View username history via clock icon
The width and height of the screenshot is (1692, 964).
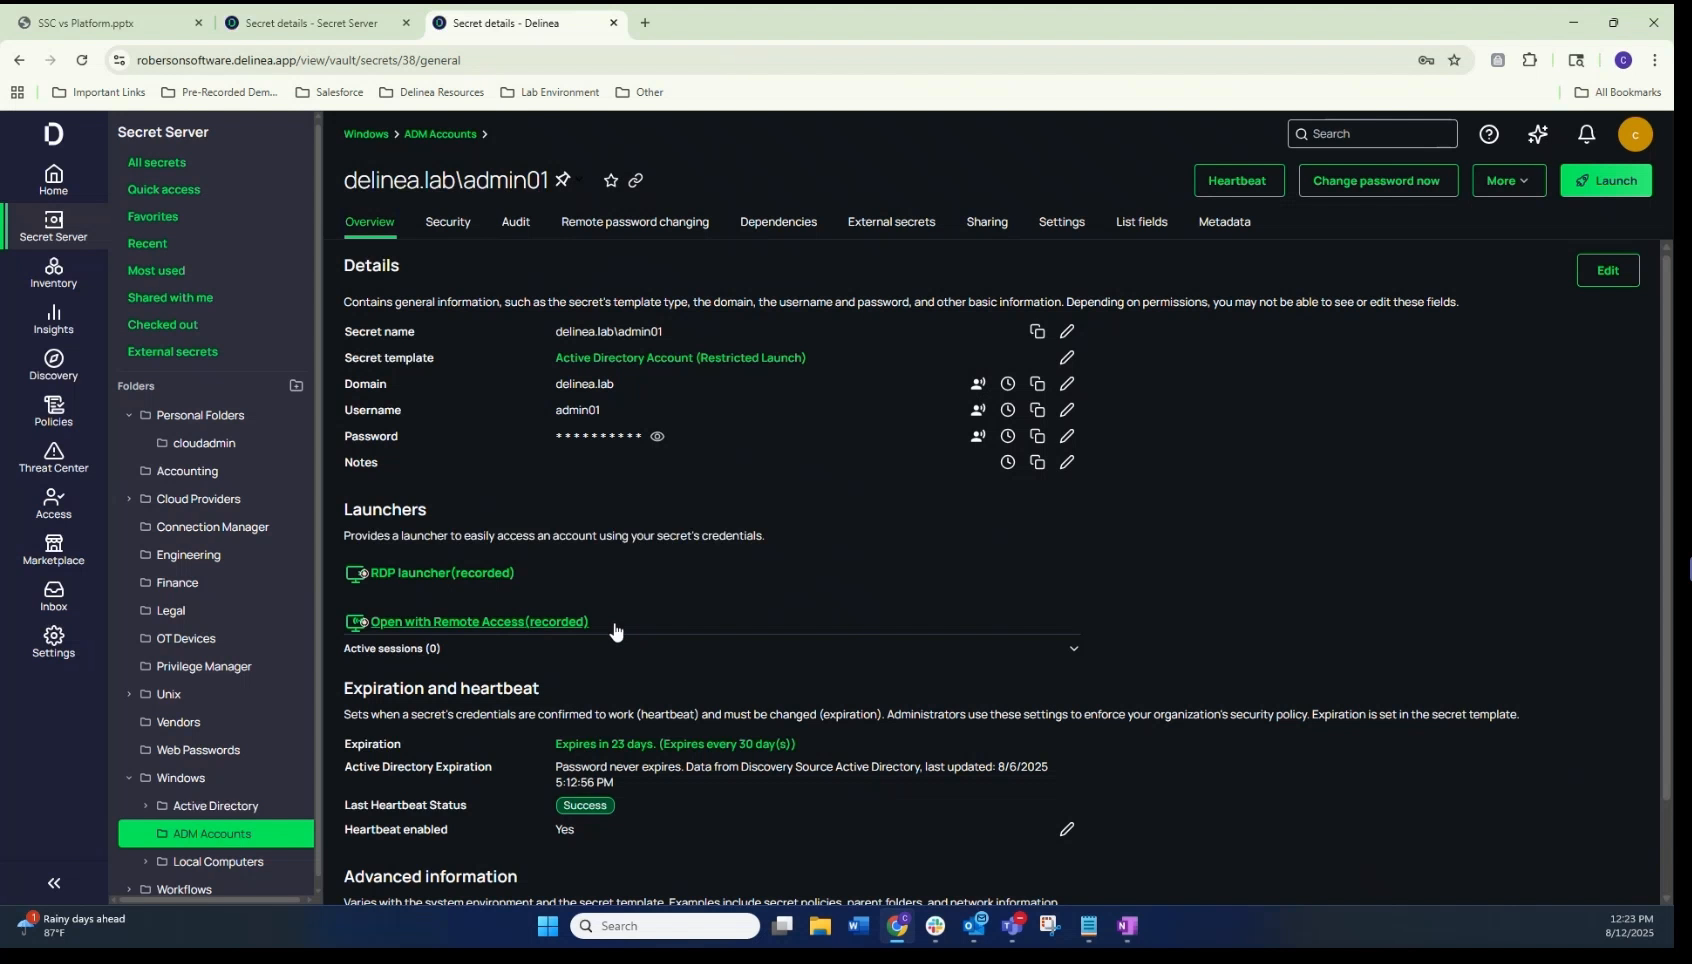tap(1007, 410)
